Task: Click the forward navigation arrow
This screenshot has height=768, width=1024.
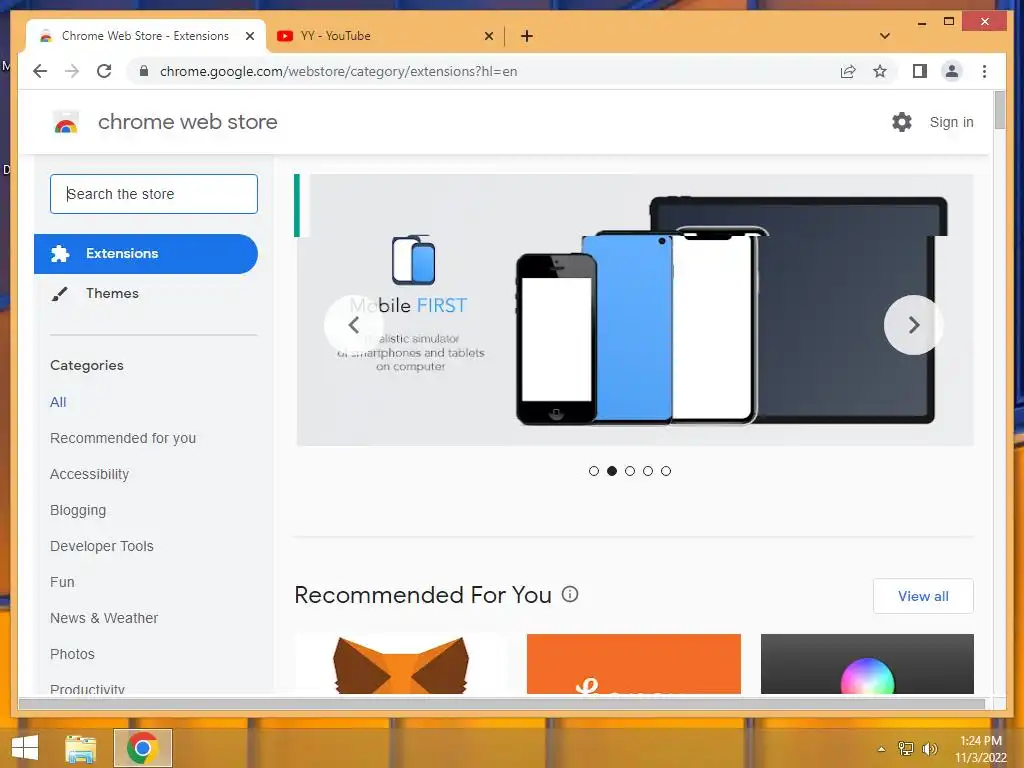Action: pyautogui.click(x=72, y=71)
